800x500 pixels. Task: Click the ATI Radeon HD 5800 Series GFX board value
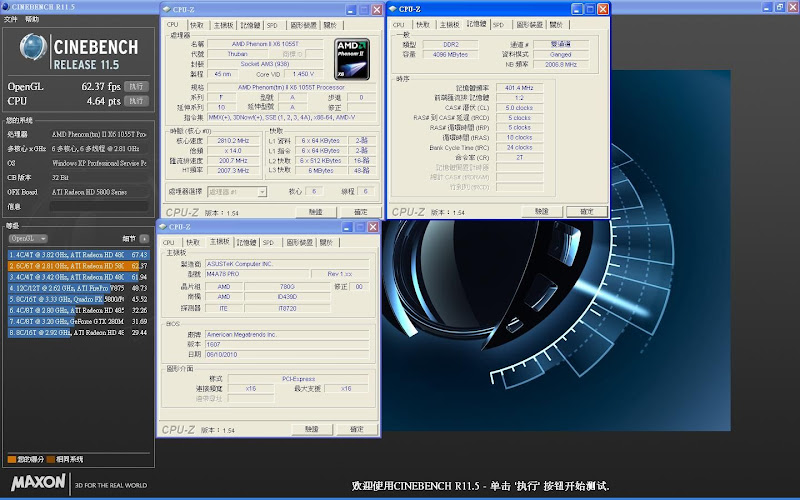point(98,192)
